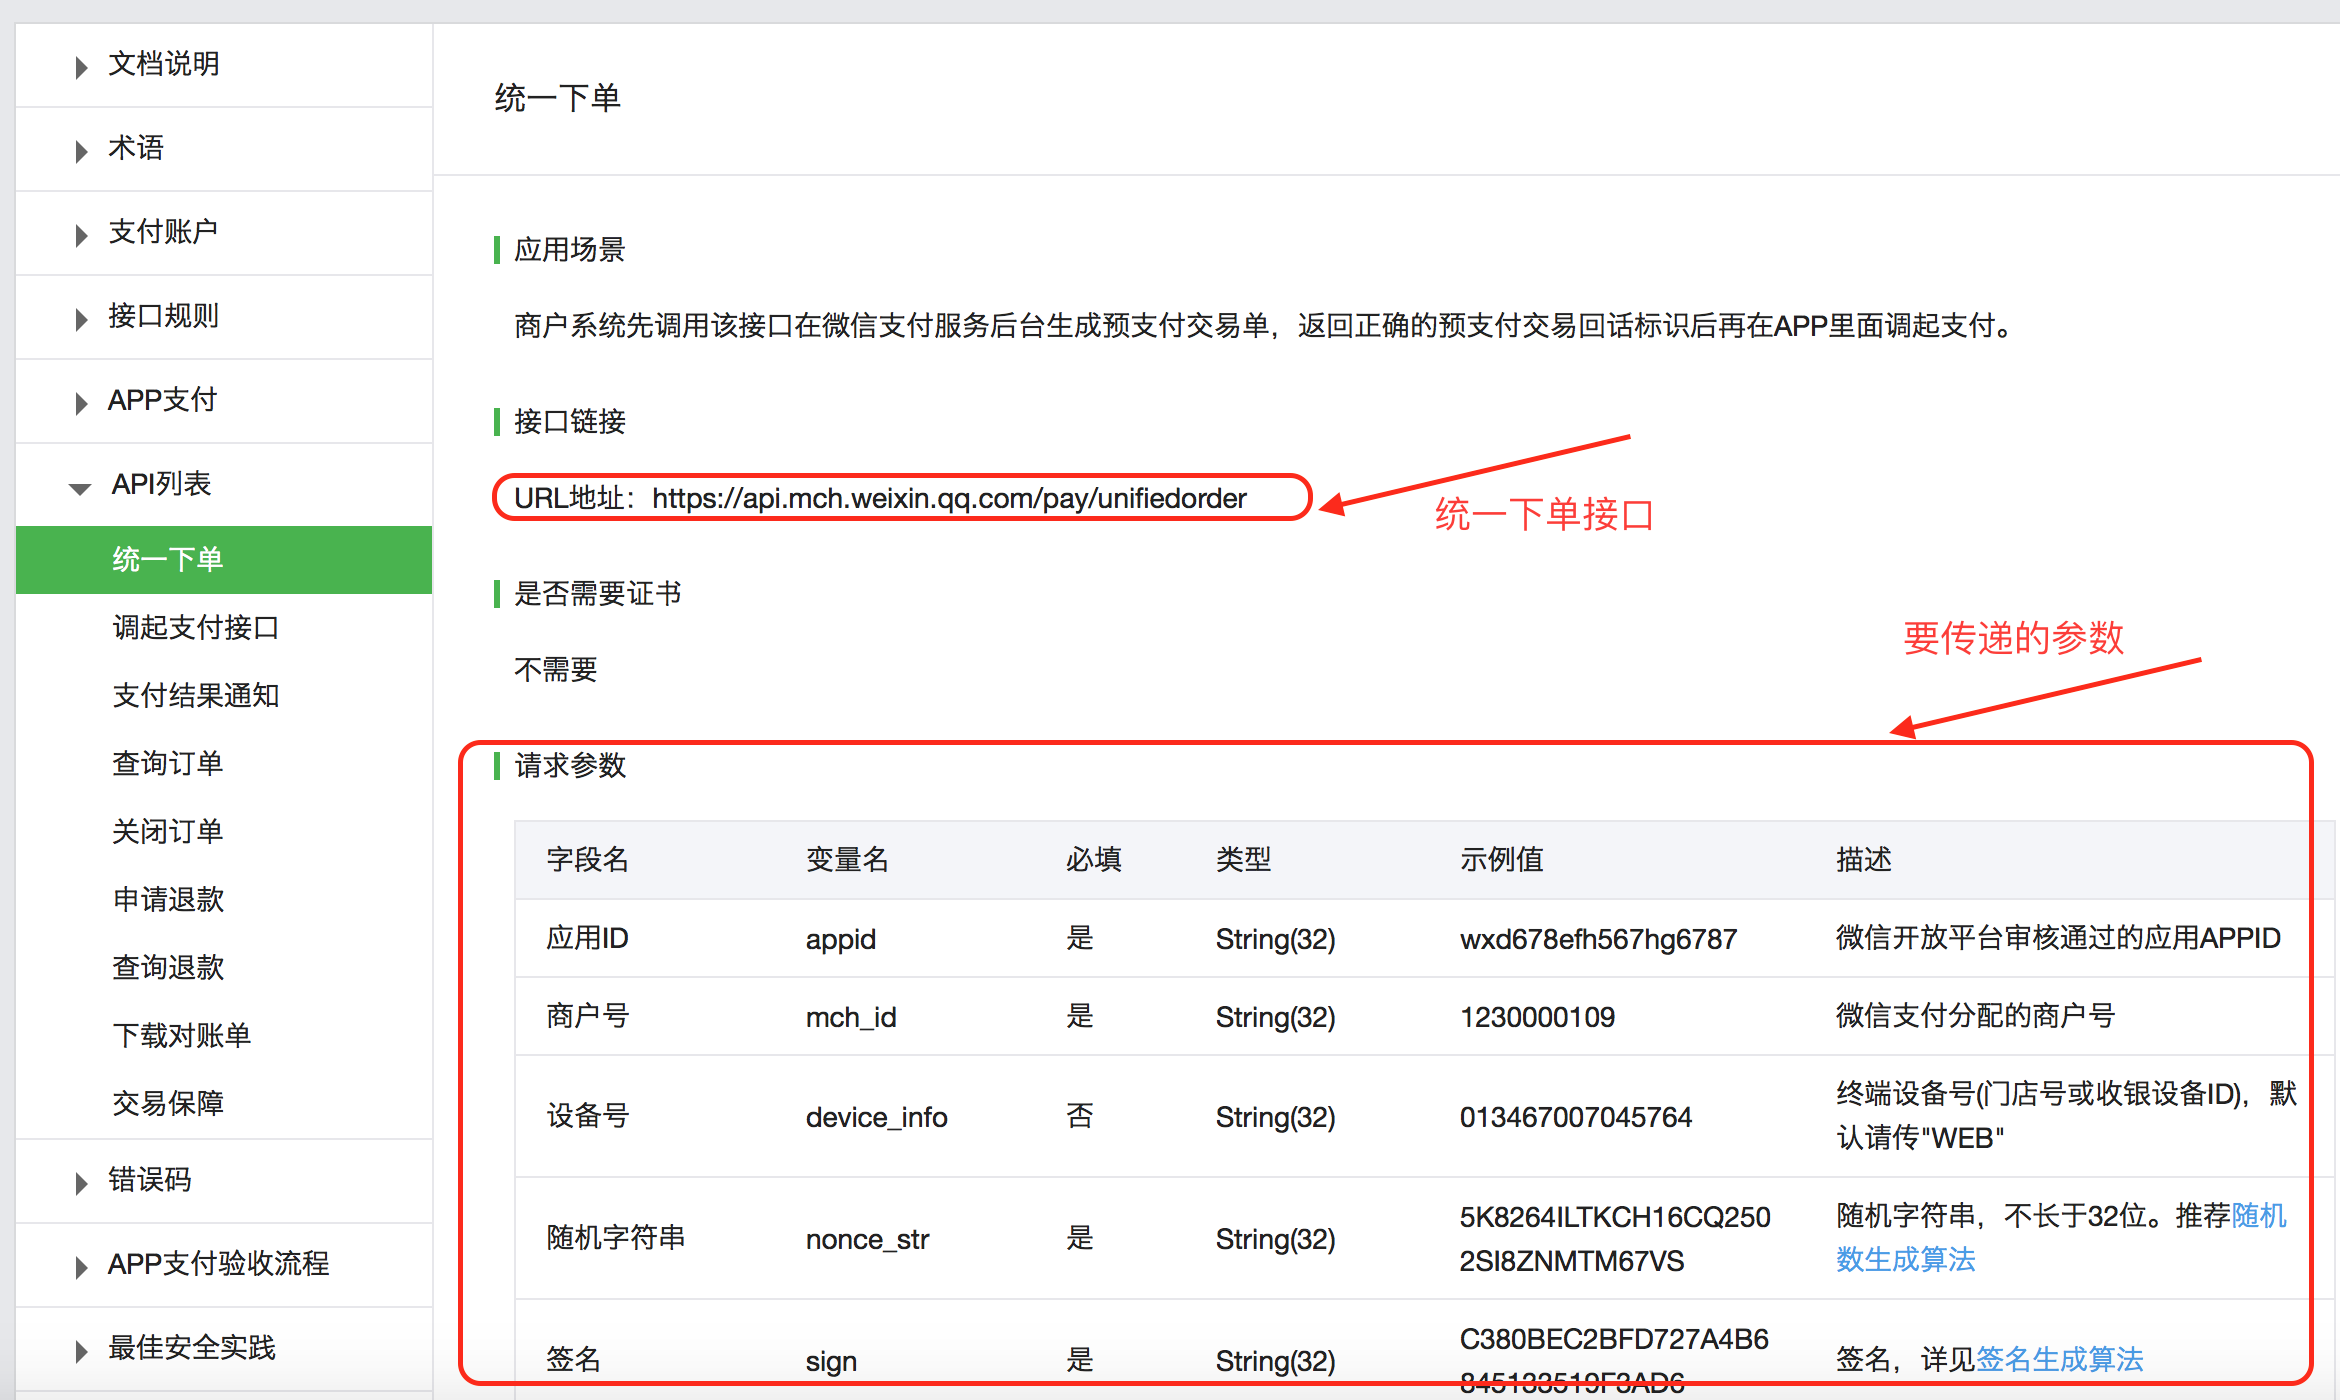
Task: Open the 申请退款 API page
Action: [168, 900]
